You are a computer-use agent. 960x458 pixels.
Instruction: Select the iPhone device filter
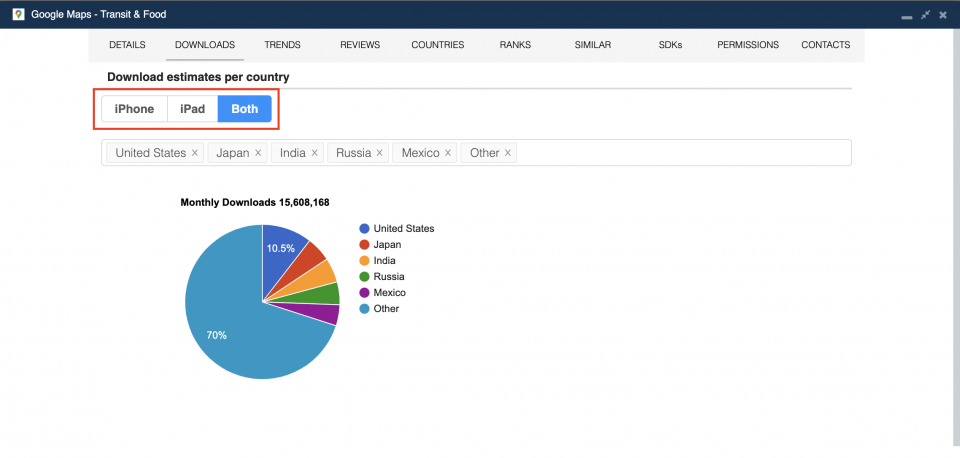point(134,109)
